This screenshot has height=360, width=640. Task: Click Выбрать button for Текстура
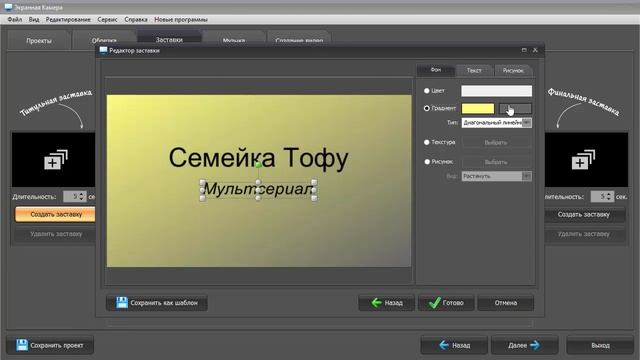[x=496, y=142]
